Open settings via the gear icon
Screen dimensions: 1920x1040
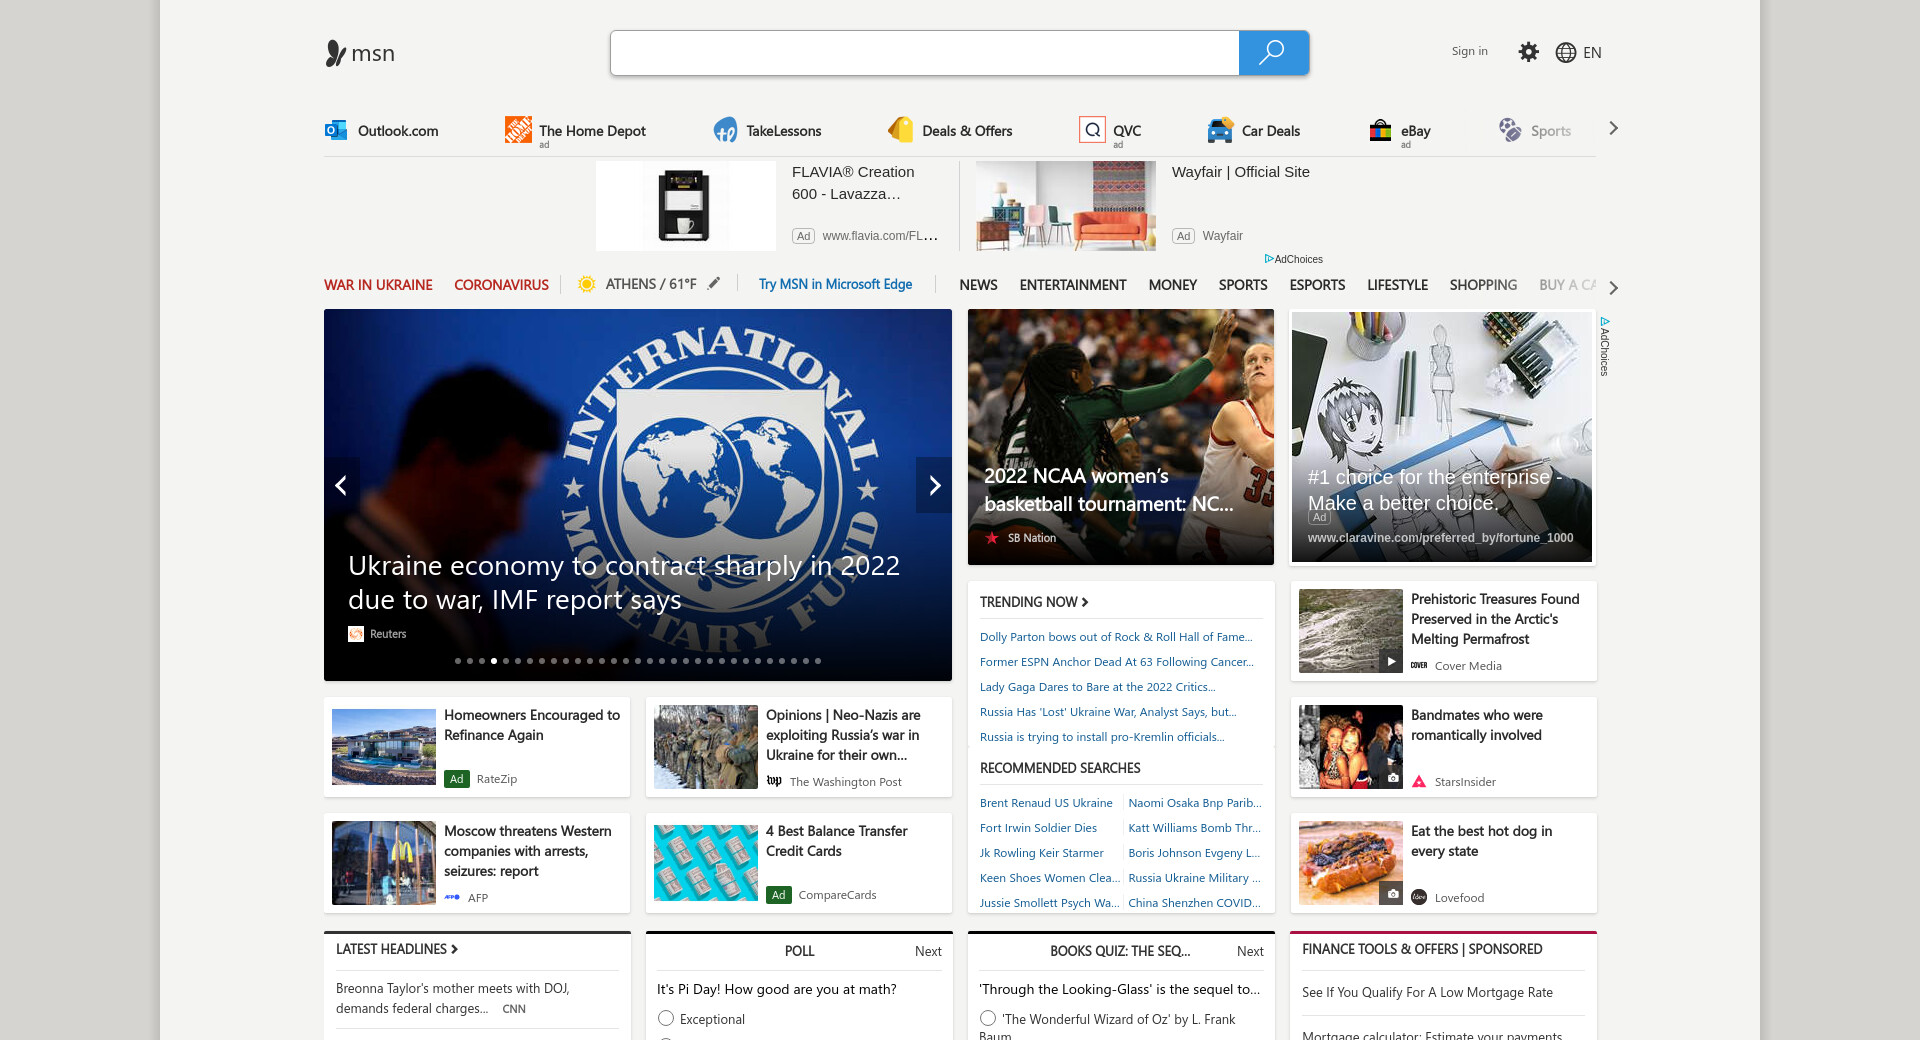[1528, 52]
